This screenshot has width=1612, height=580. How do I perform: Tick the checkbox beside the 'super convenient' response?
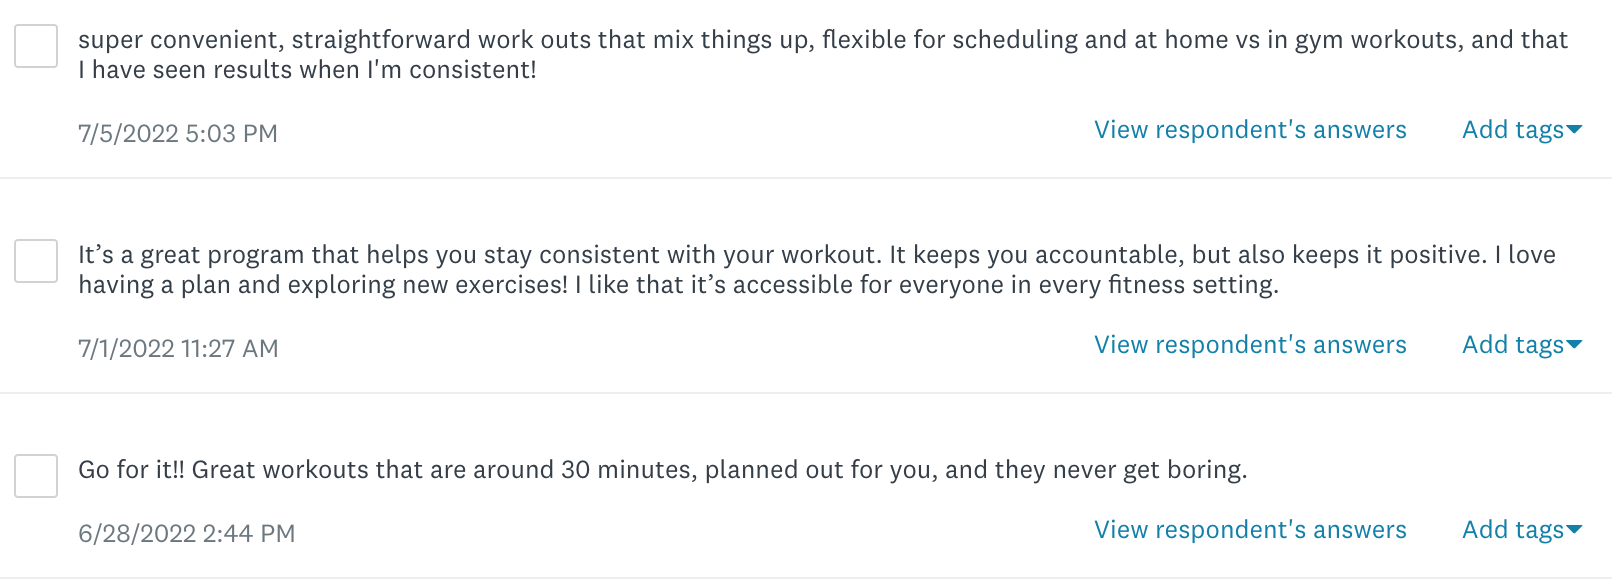36,46
